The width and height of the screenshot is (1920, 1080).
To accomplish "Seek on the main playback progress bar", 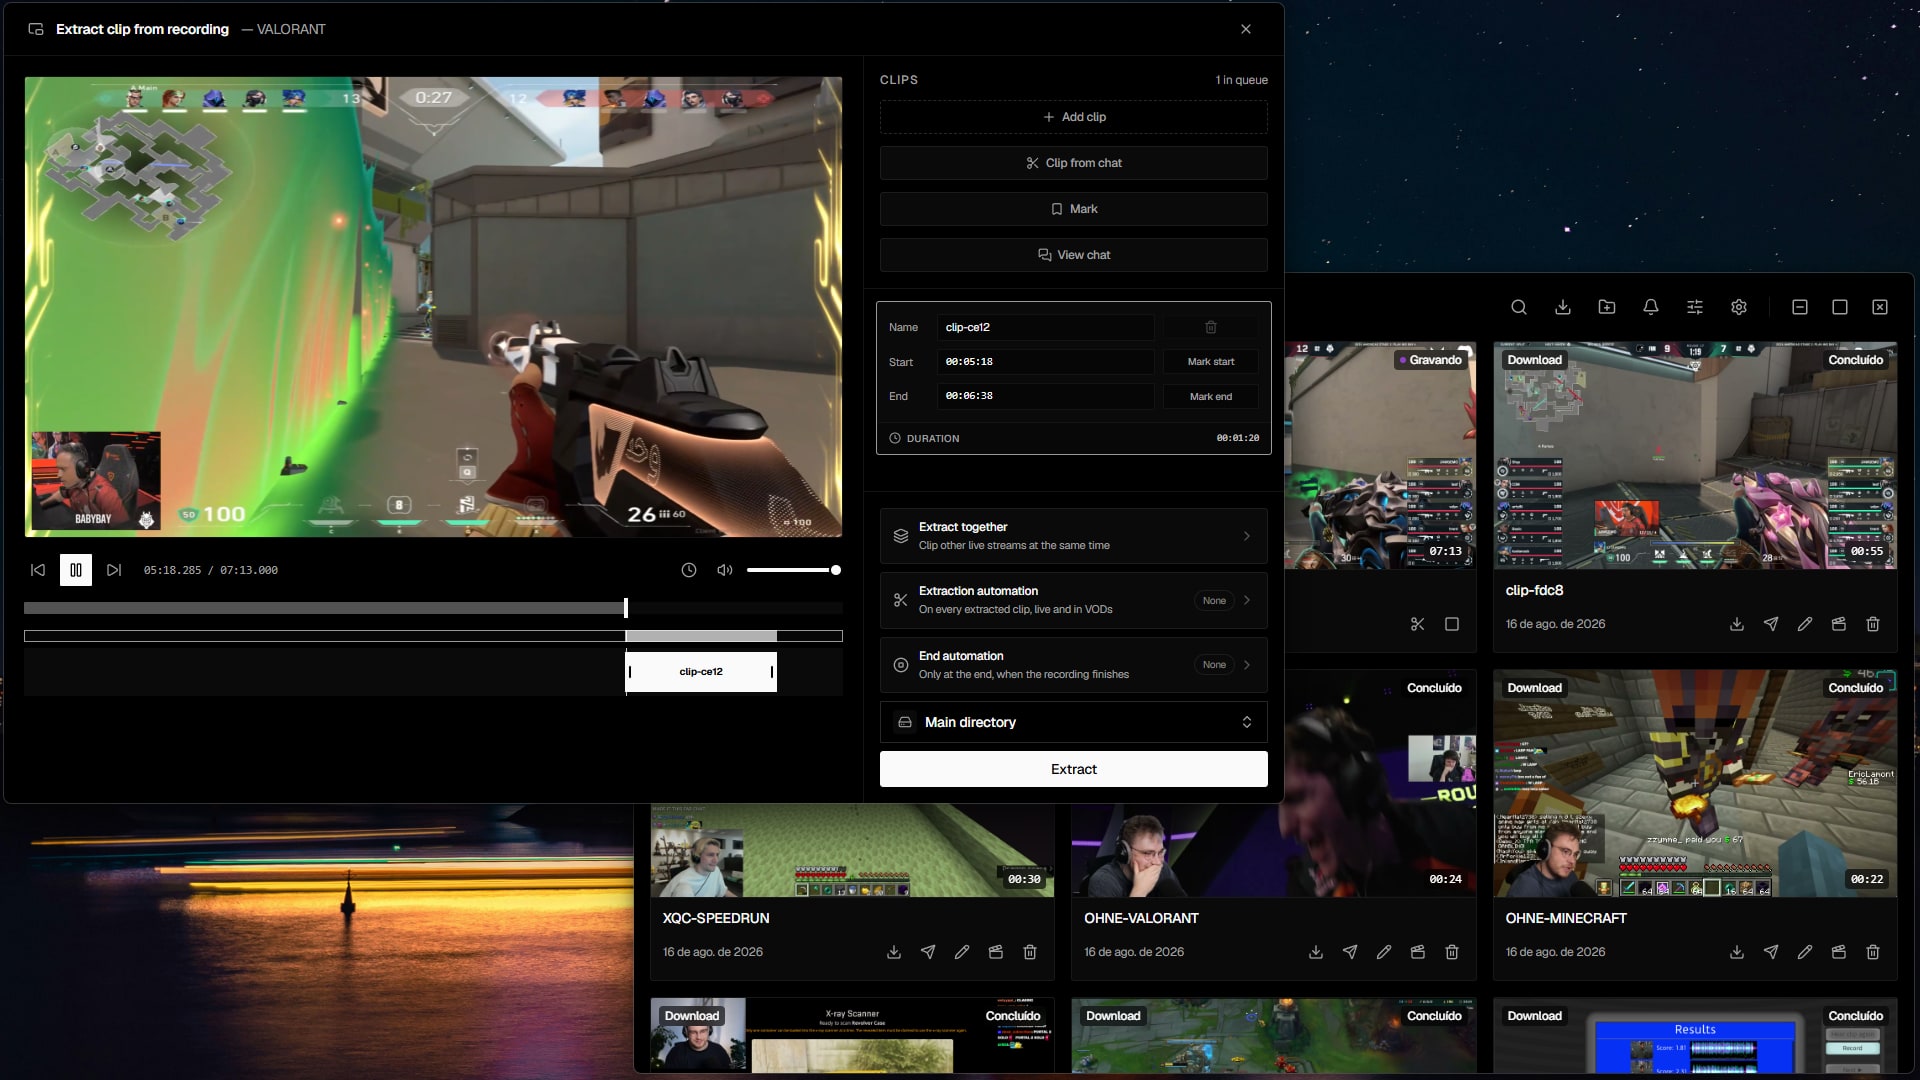I will (433, 608).
